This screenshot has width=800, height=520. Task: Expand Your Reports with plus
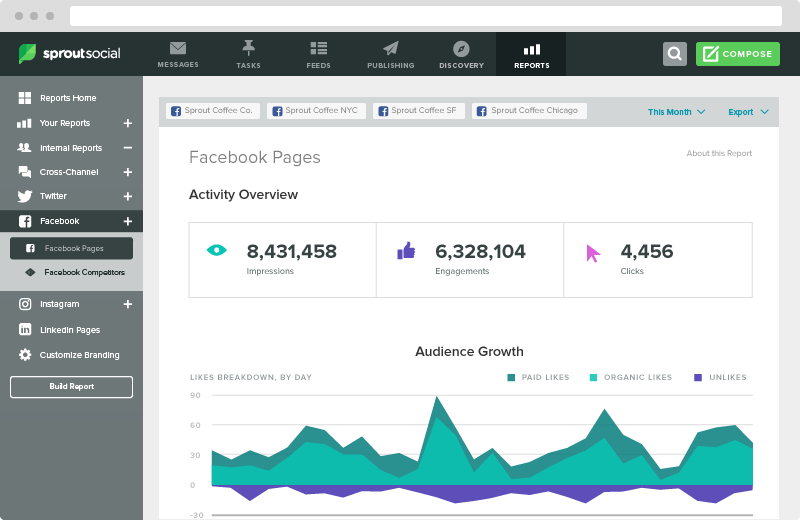point(128,123)
